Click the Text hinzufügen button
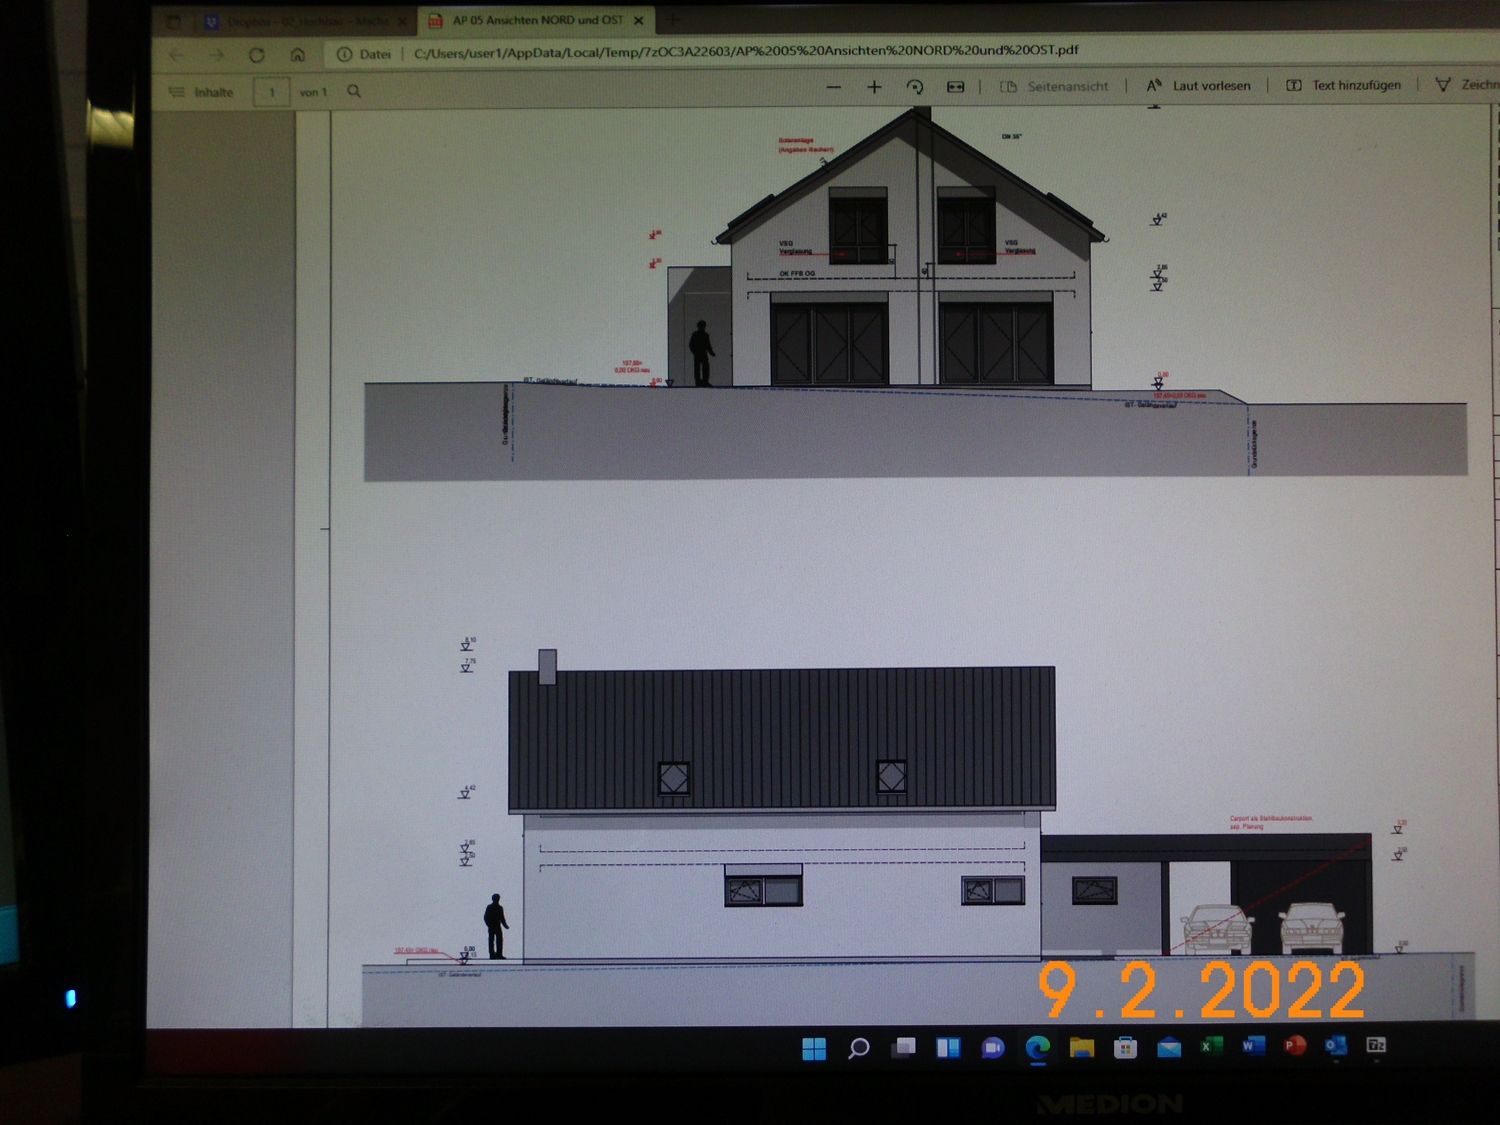 (1344, 86)
